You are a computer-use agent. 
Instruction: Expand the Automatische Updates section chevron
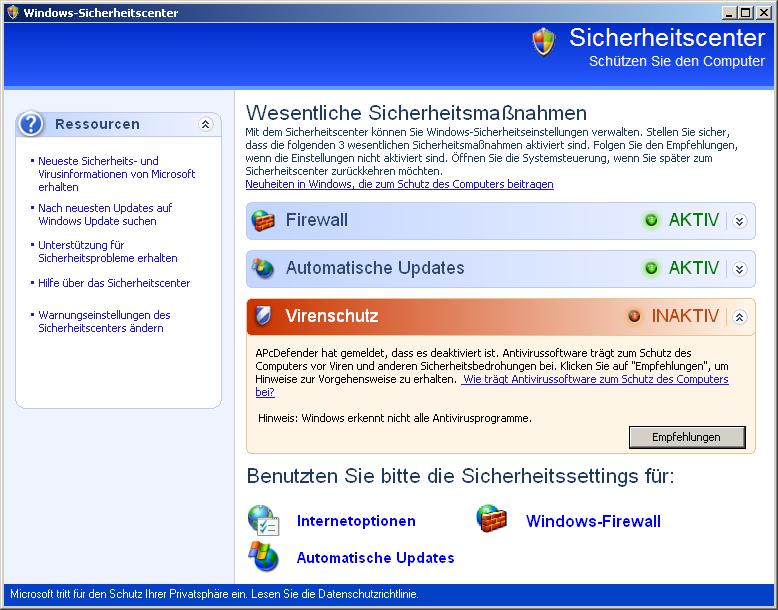[x=739, y=269]
